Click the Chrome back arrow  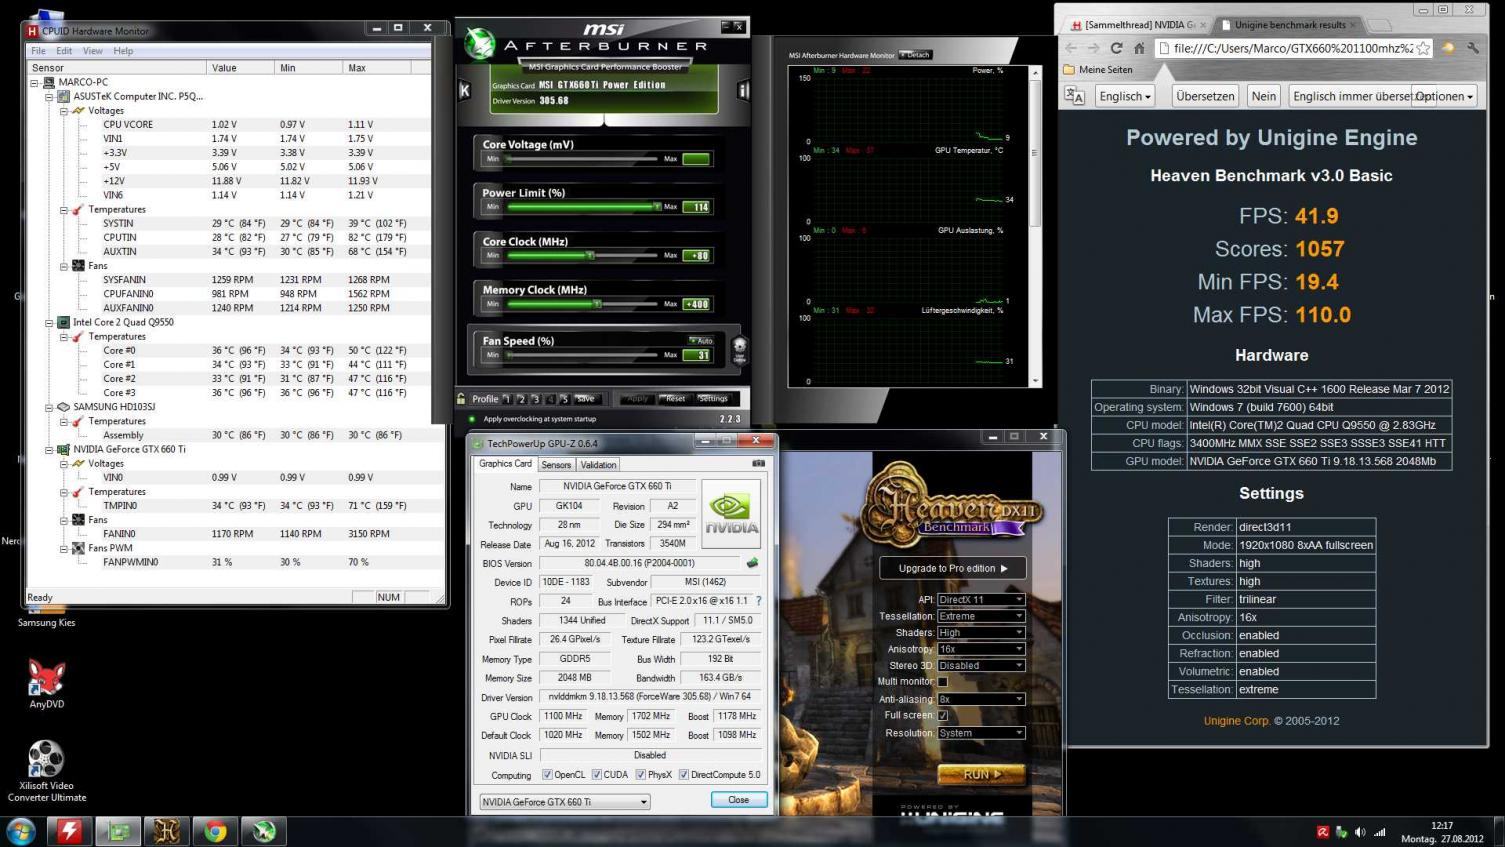1071,48
